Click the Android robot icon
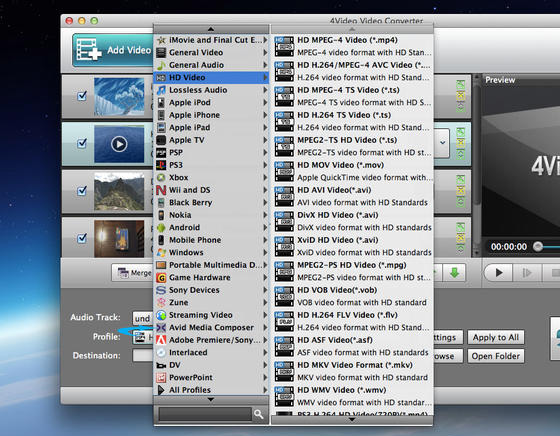The image size is (560, 436). (161, 227)
